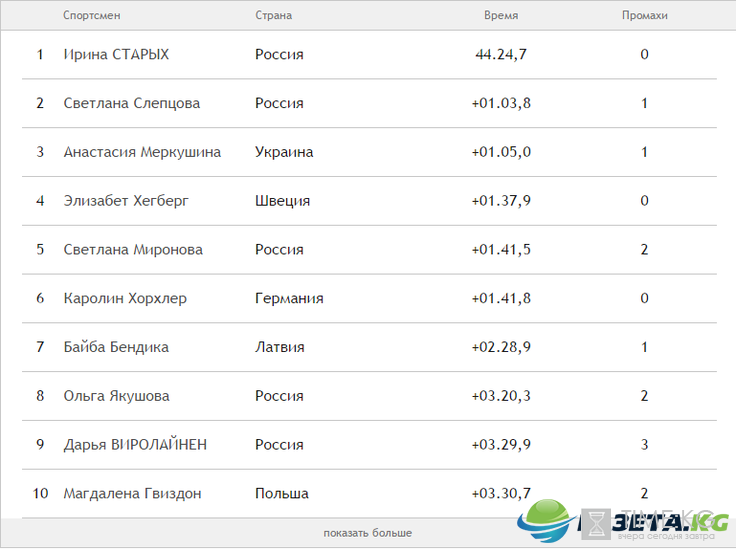Viewport: 736px width, 550px height.
Task: Click country 'Россия' in ВИРОЛАЙНЕН's row
Action: (x=279, y=445)
